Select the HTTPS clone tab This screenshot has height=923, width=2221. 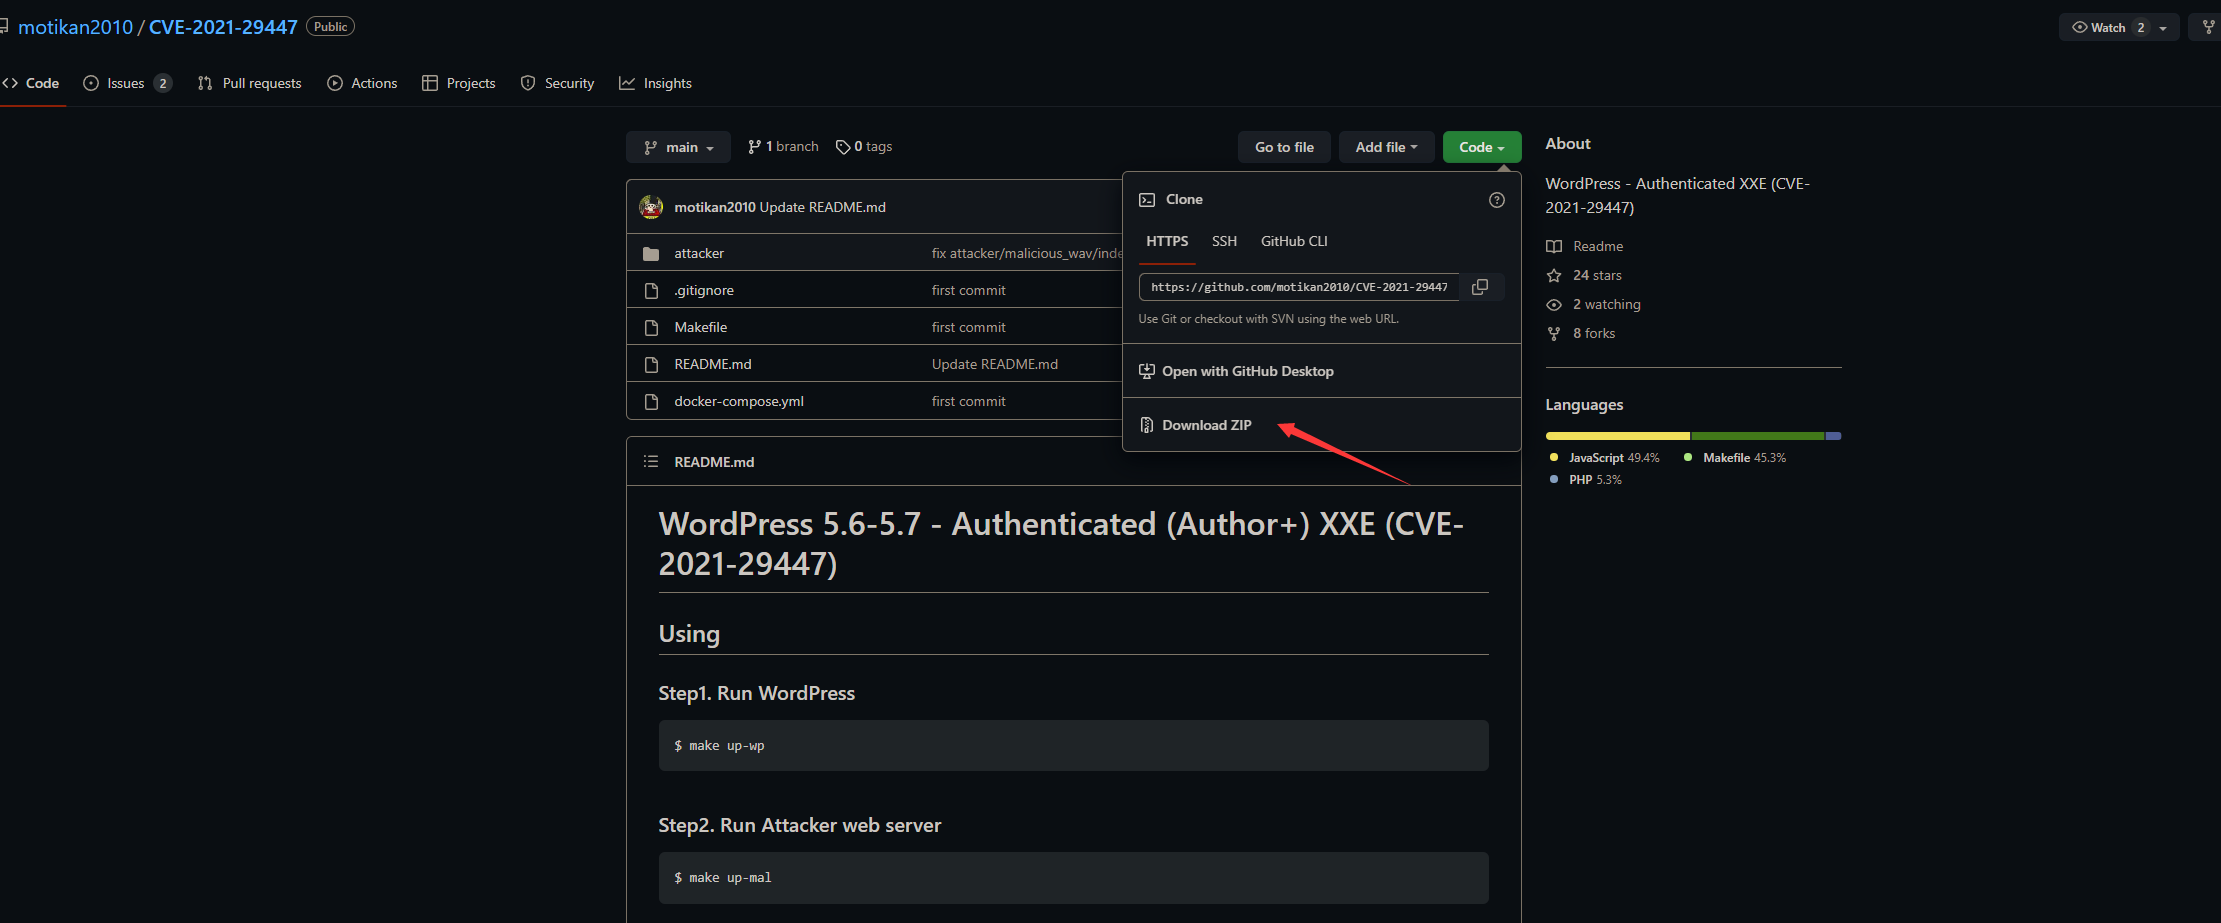click(x=1167, y=241)
